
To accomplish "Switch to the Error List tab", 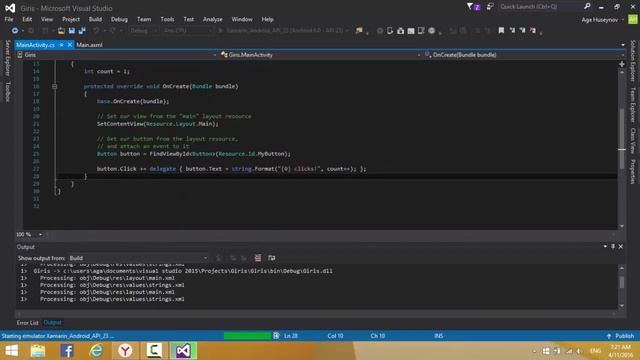I will tap(27, 323).
